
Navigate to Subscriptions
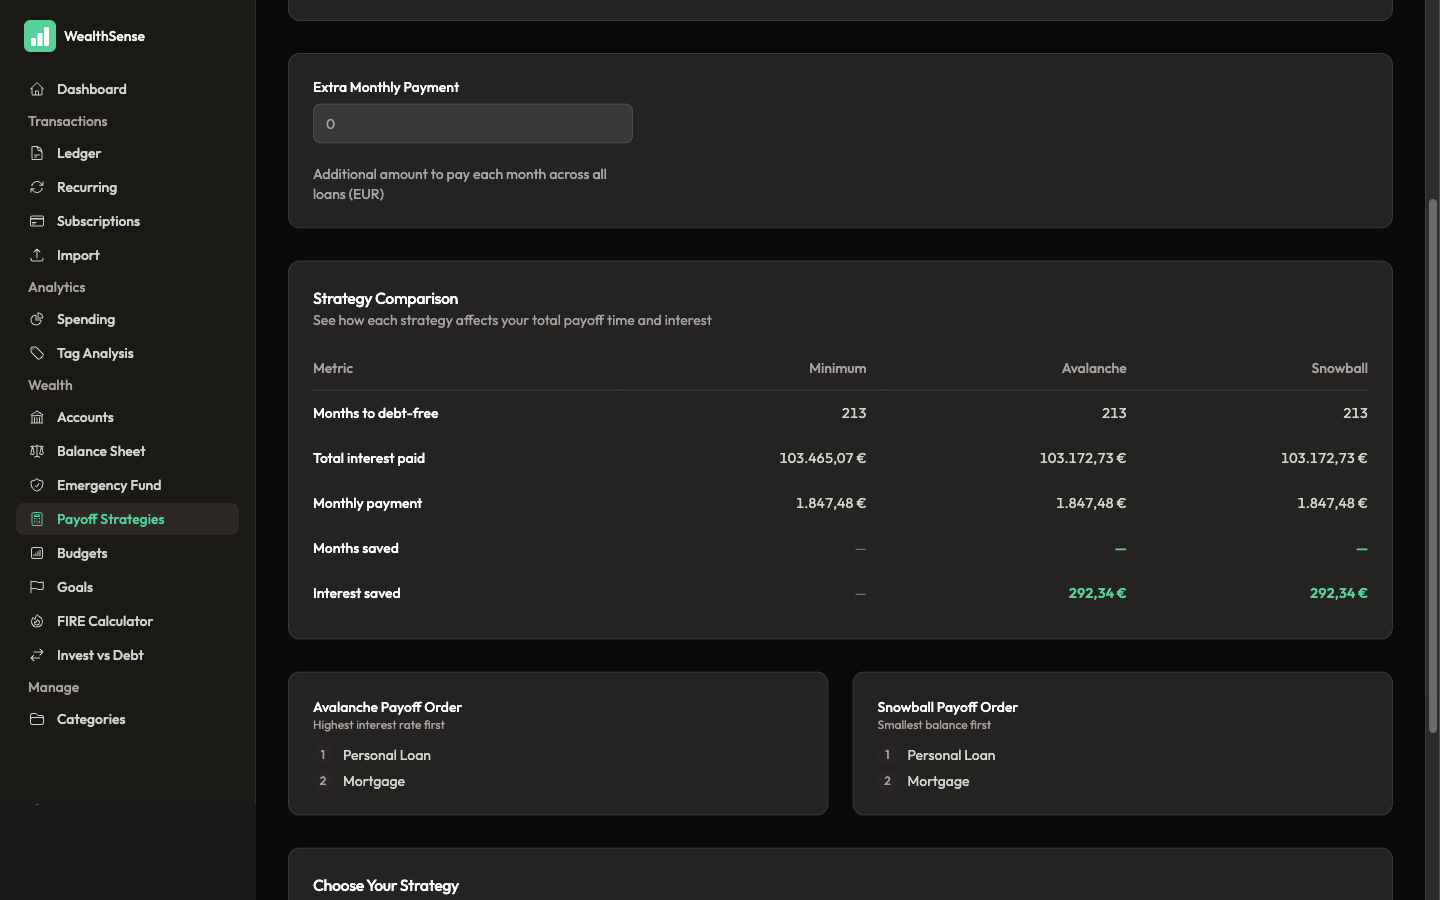tap(127, 221)
